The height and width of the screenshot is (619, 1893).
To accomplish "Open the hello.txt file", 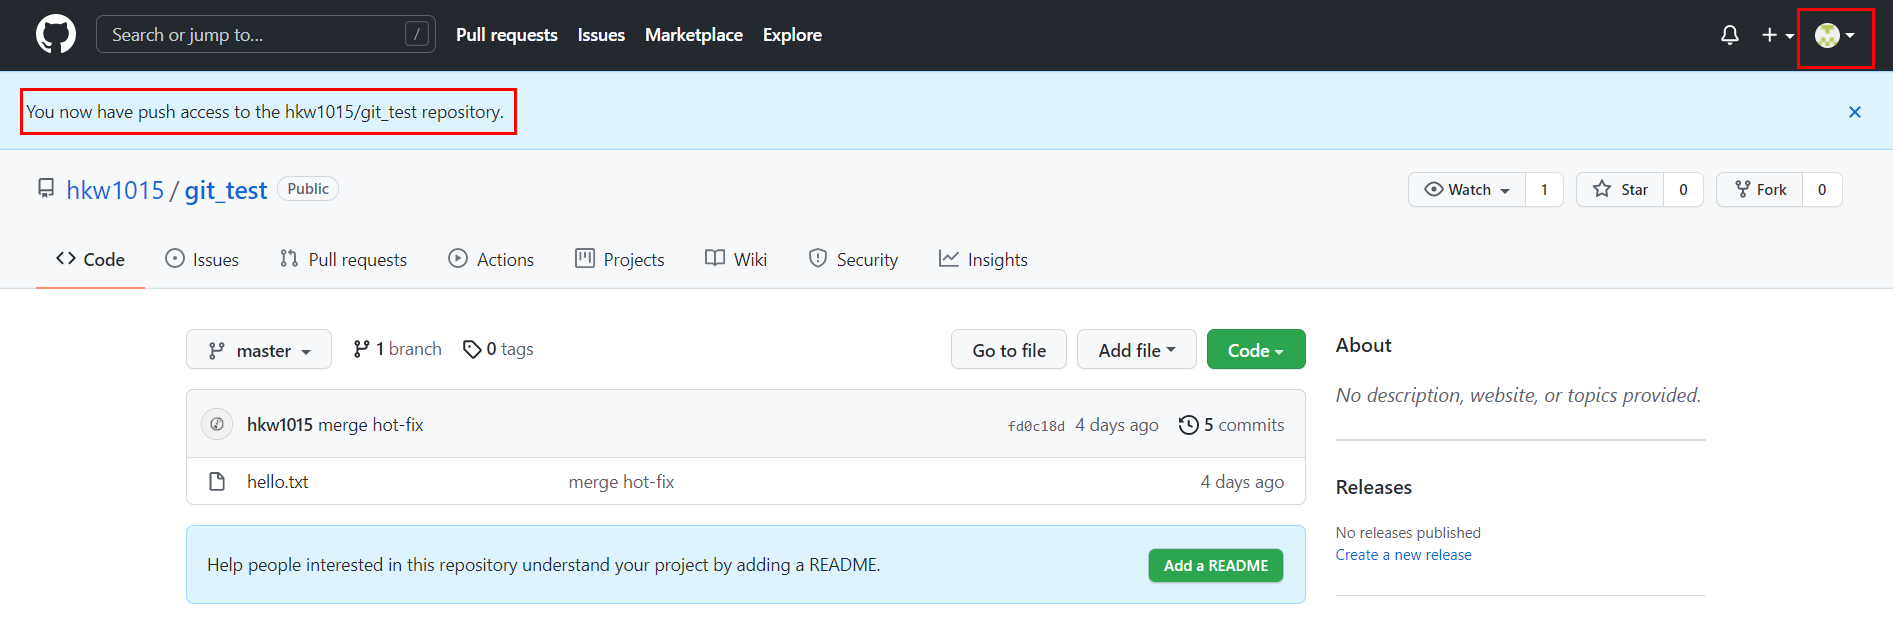I will click(278, 482).
